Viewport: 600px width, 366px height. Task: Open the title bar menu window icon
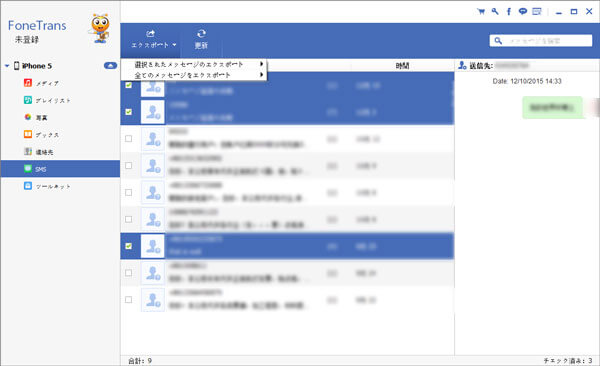pos(537,11)
